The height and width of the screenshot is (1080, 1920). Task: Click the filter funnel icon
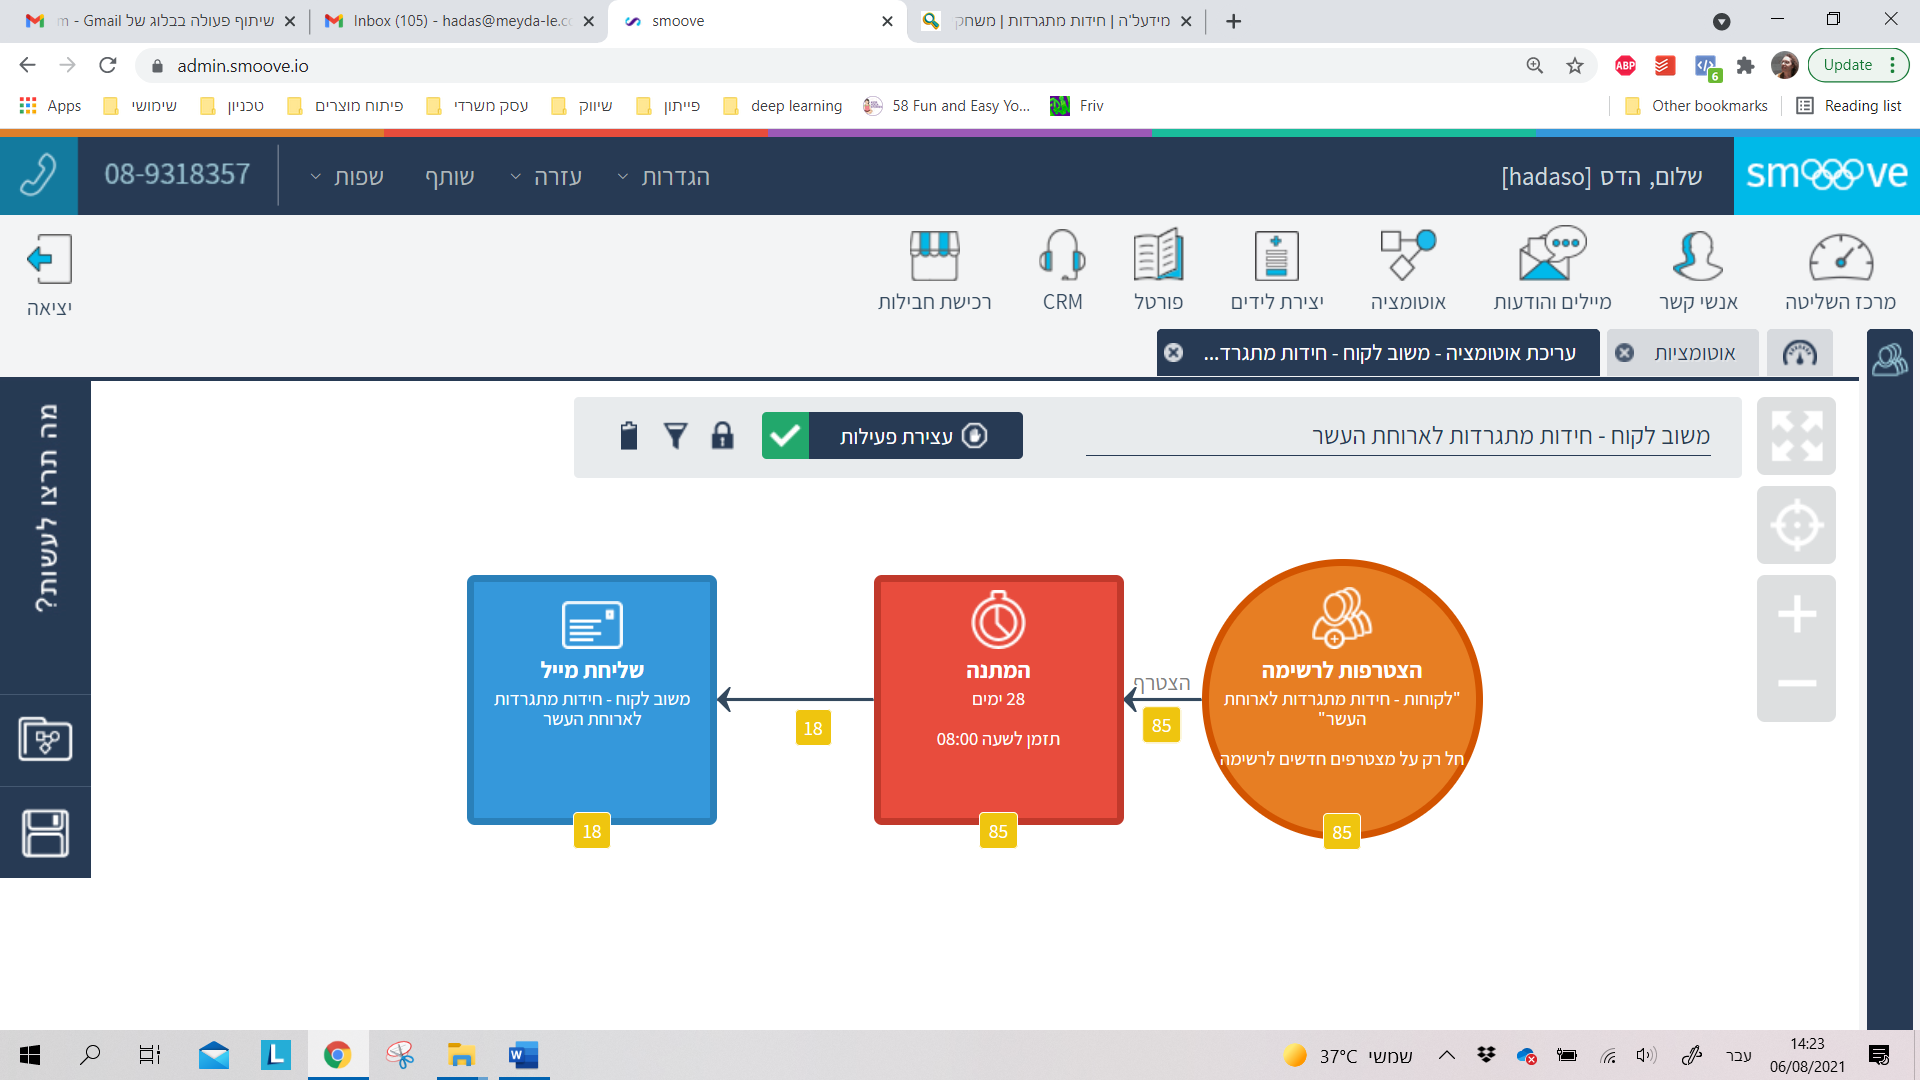(x=676, y=436)
